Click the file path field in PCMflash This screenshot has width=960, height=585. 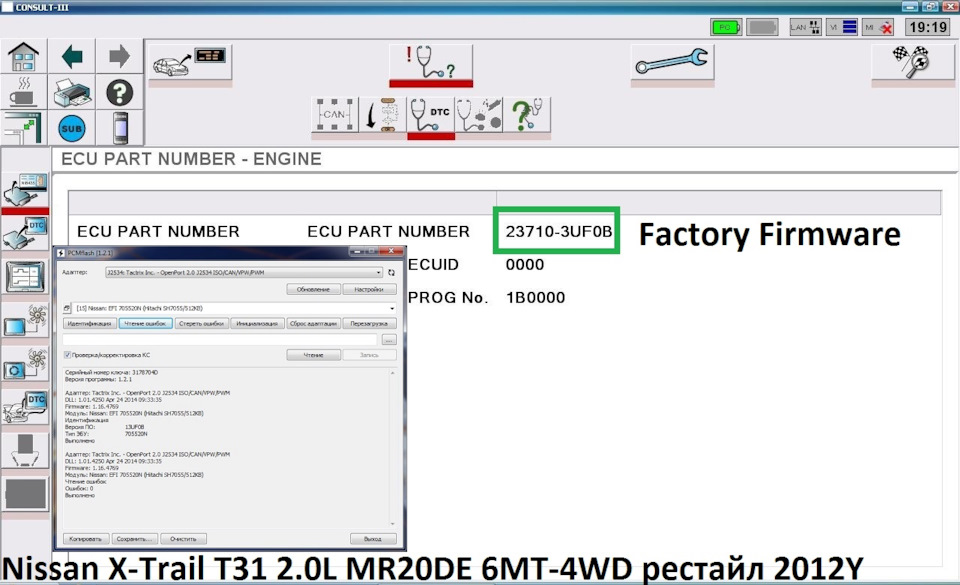click(220, 339)
